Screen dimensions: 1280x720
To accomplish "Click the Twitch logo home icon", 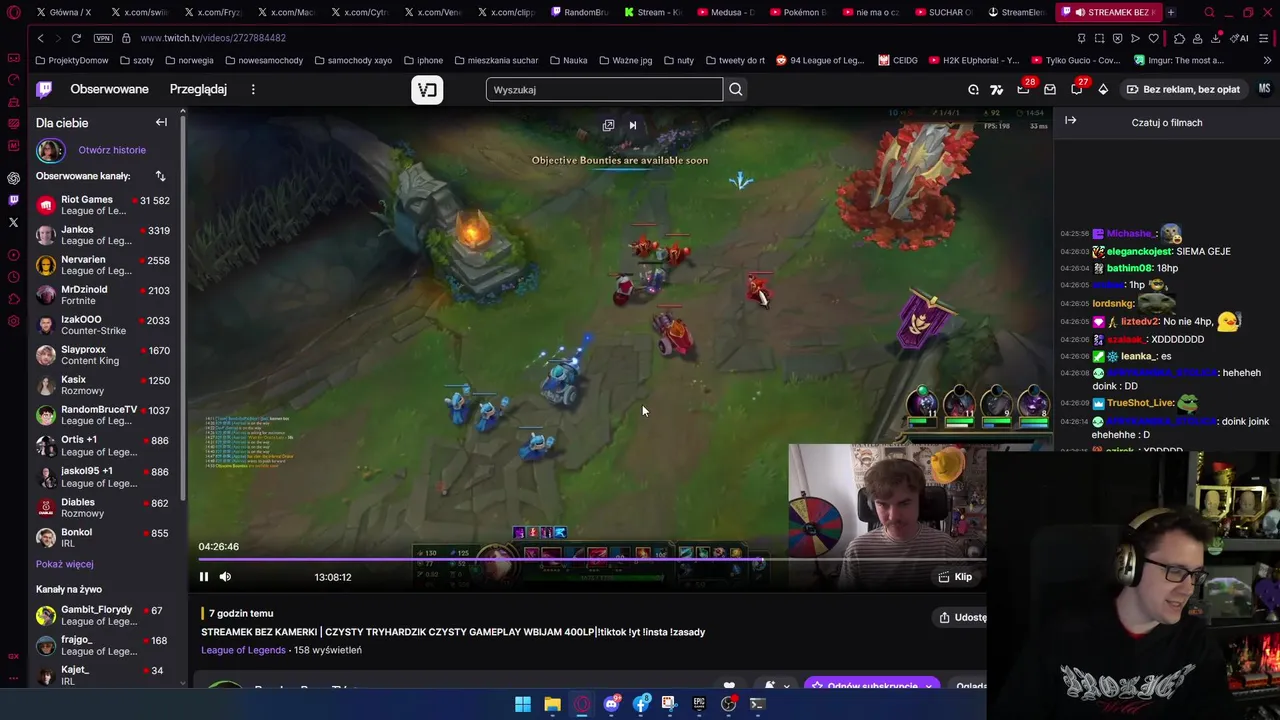I will pyautogui.click(x=44, y=89).
